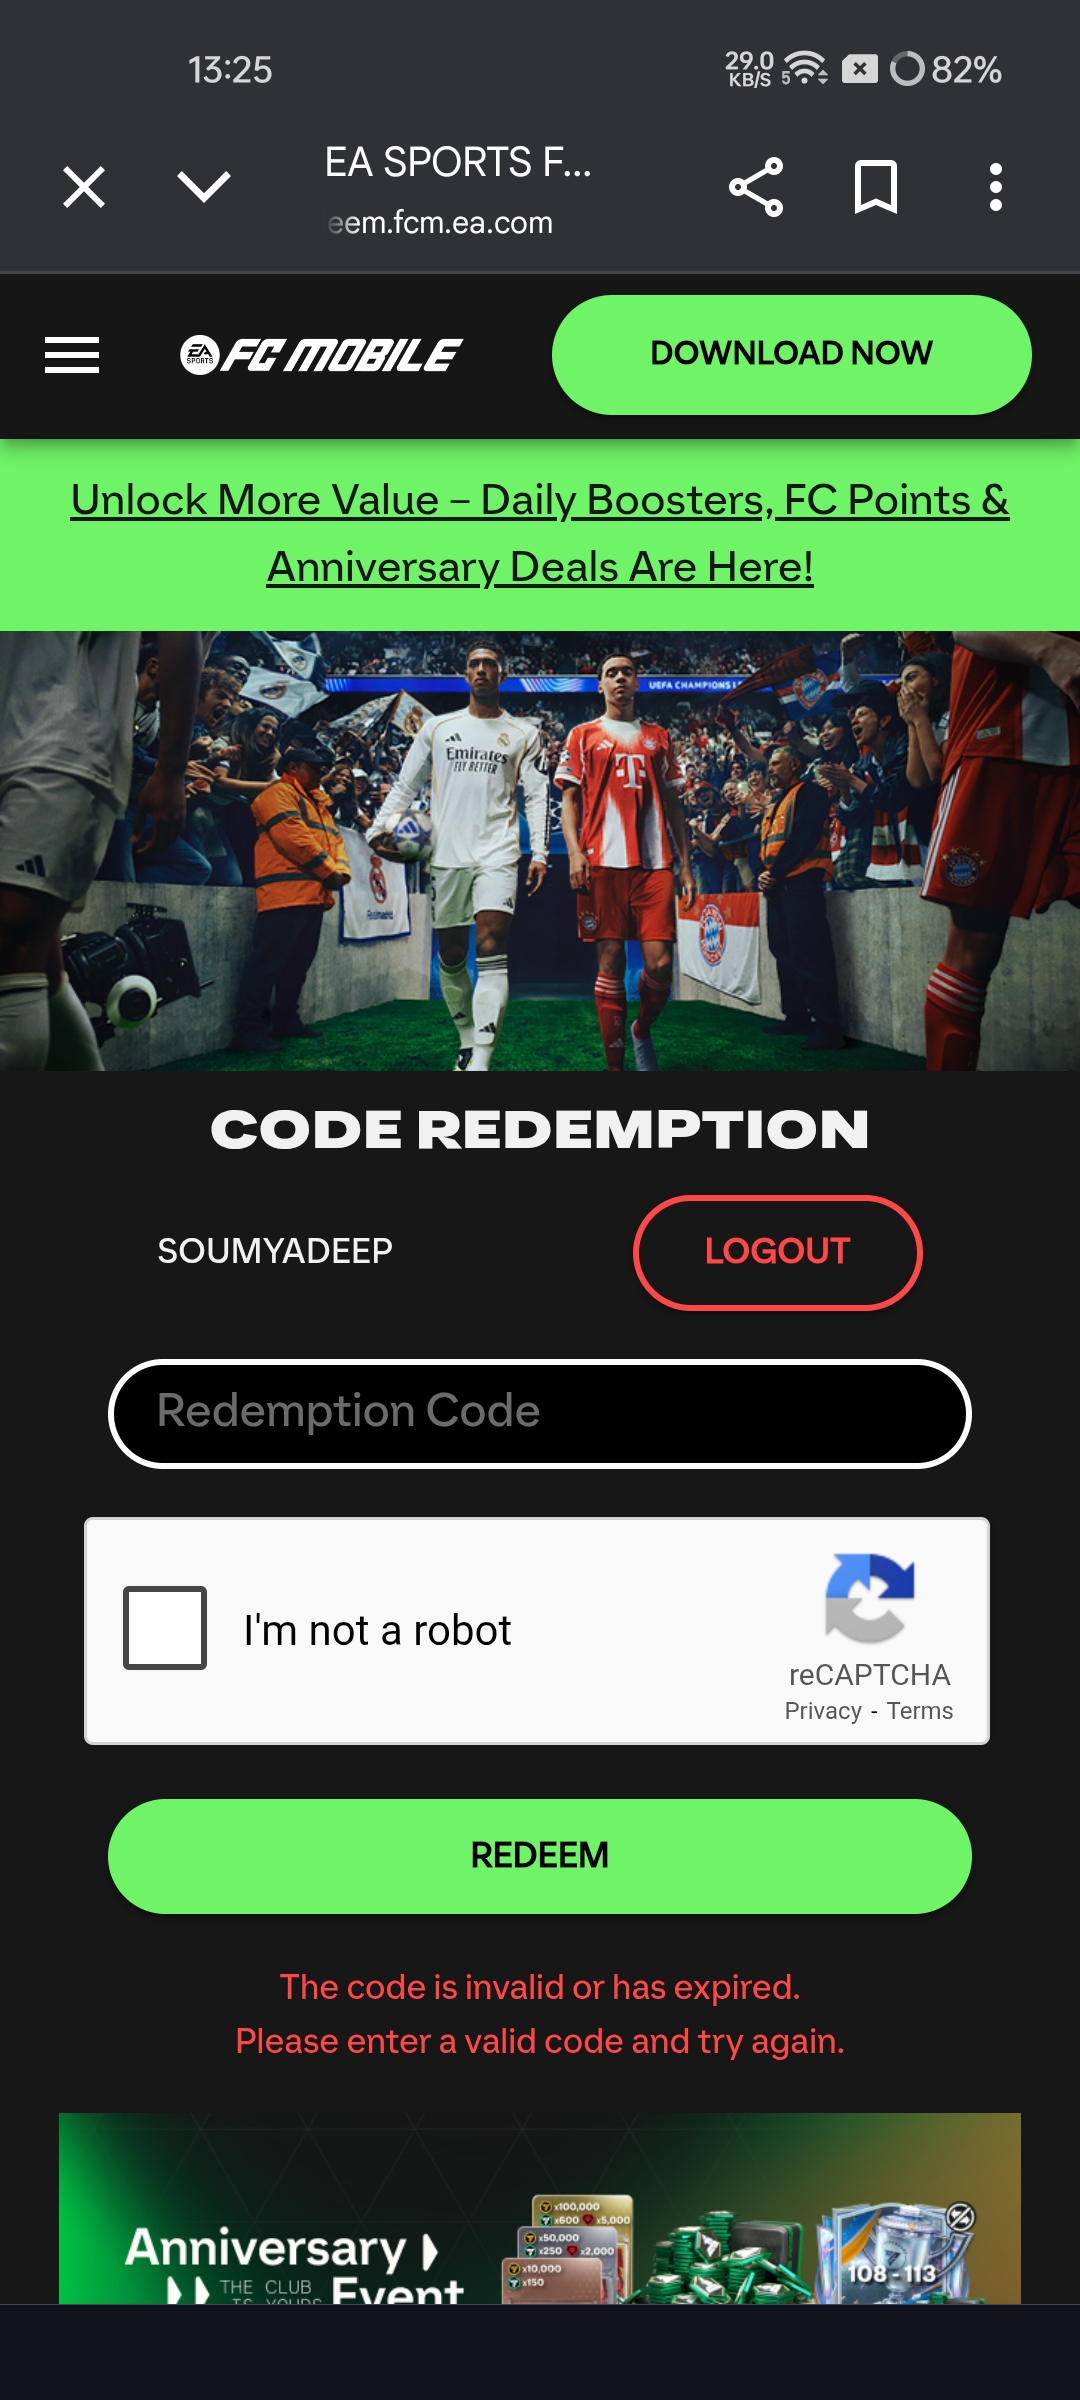Click the Download Now button

coord(792,354)
